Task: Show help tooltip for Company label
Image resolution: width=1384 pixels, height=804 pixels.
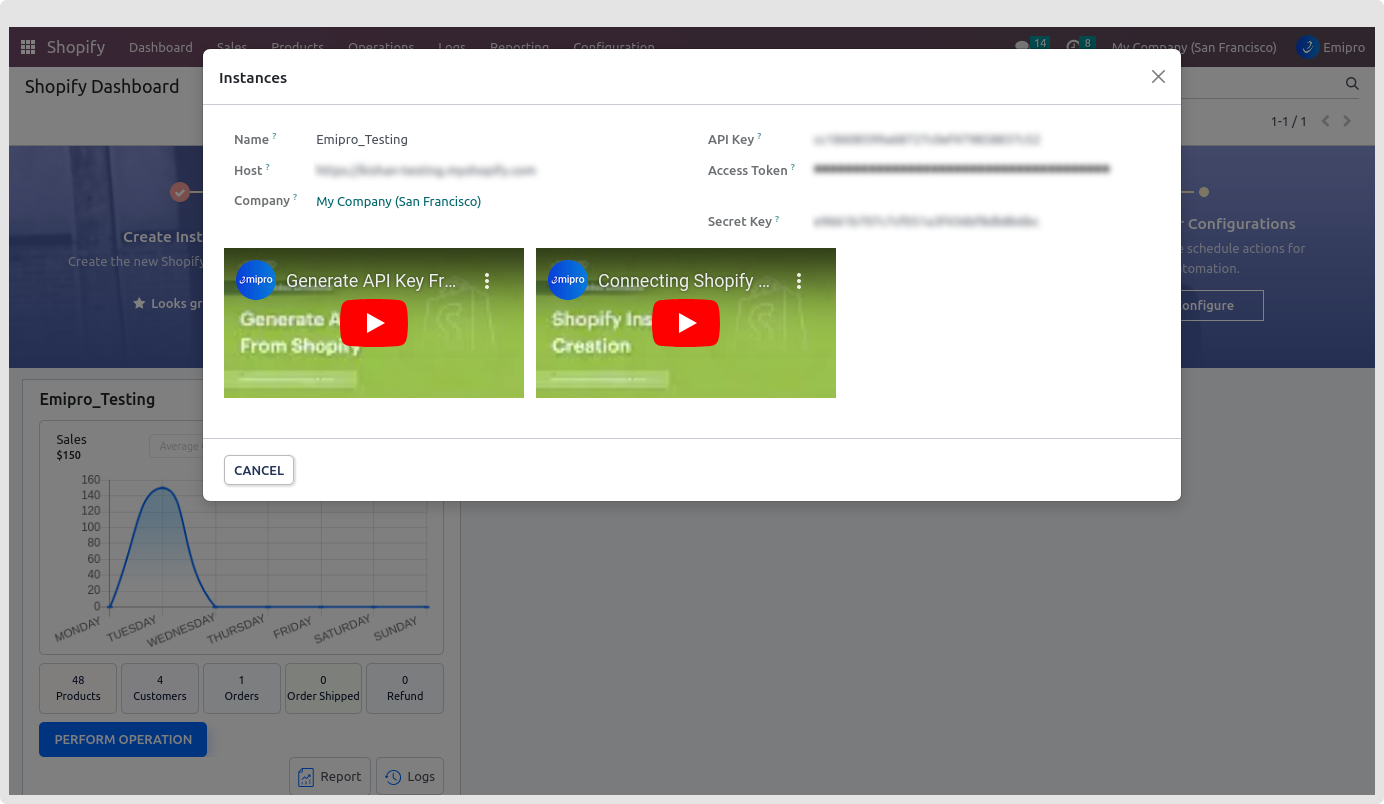Action: [295, 197]
